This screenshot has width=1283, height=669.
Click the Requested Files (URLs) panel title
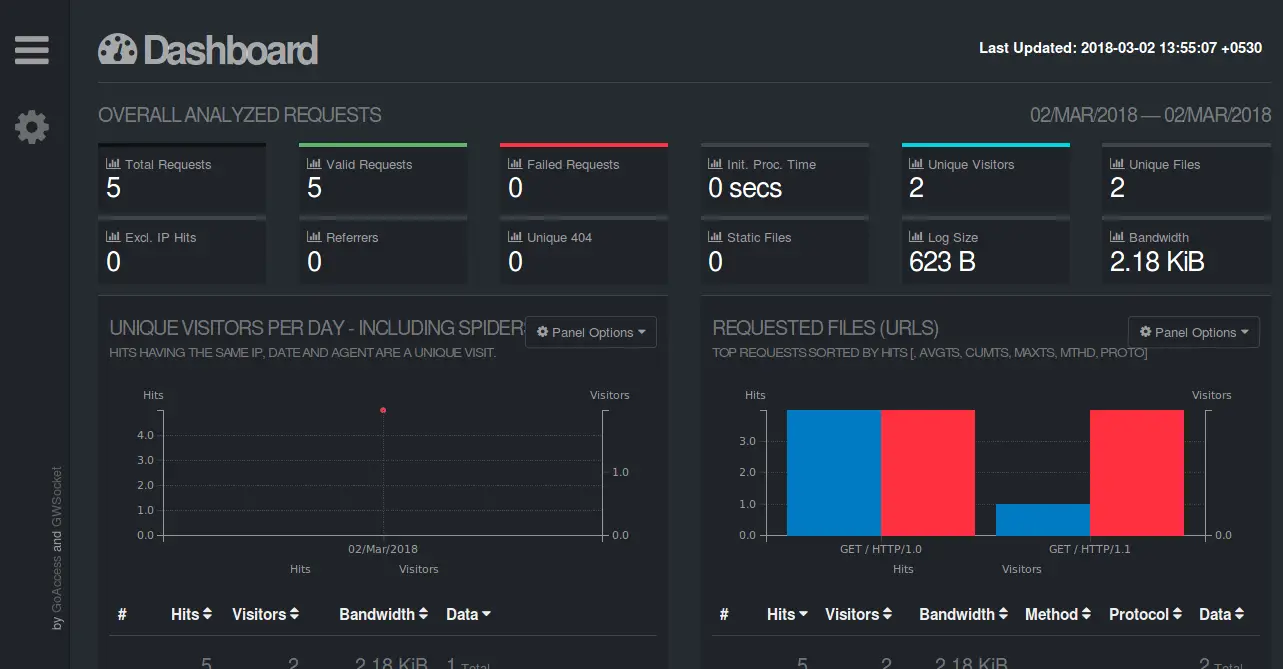(826, 328)
